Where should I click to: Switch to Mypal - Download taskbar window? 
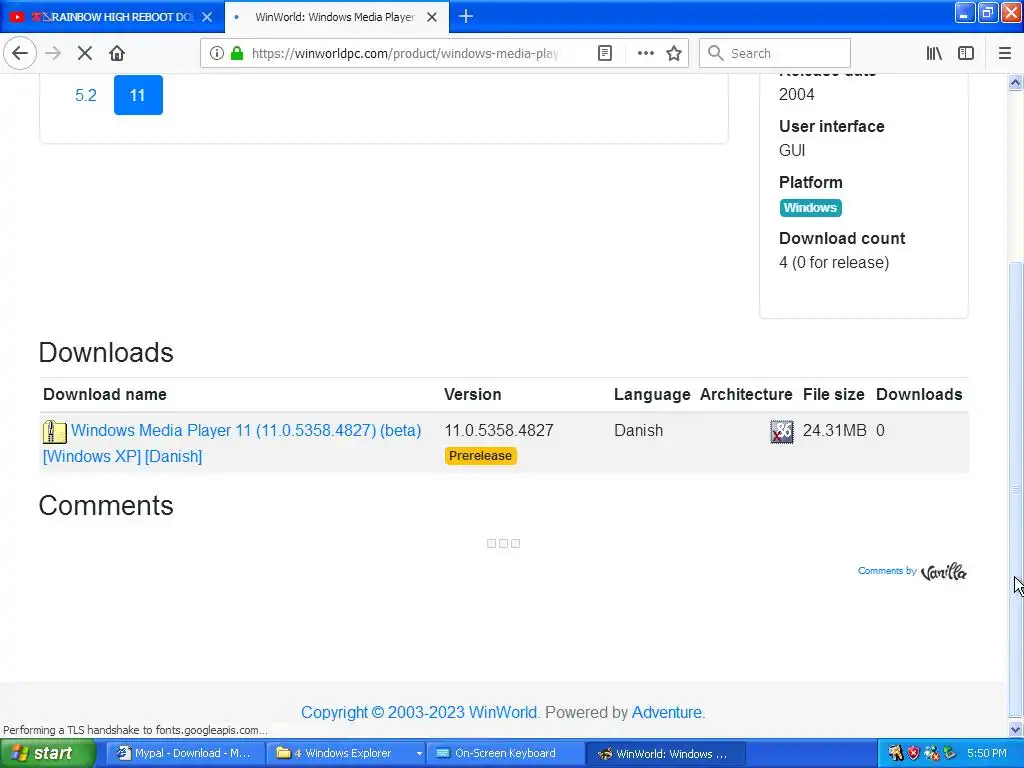(185, 754)
